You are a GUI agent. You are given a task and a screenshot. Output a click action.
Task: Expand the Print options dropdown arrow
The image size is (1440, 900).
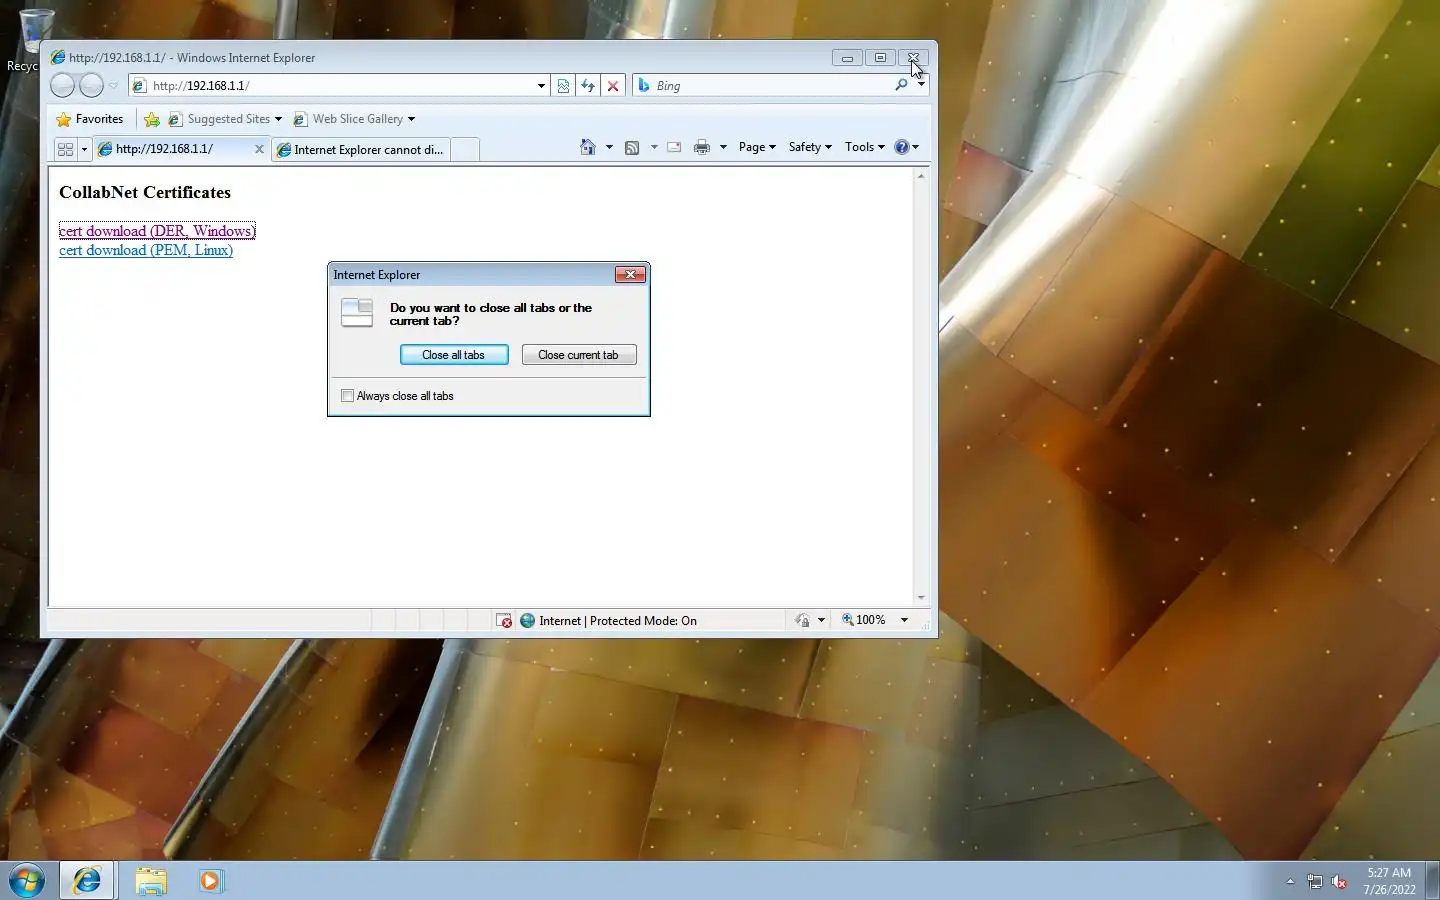[x=723, y=147]
